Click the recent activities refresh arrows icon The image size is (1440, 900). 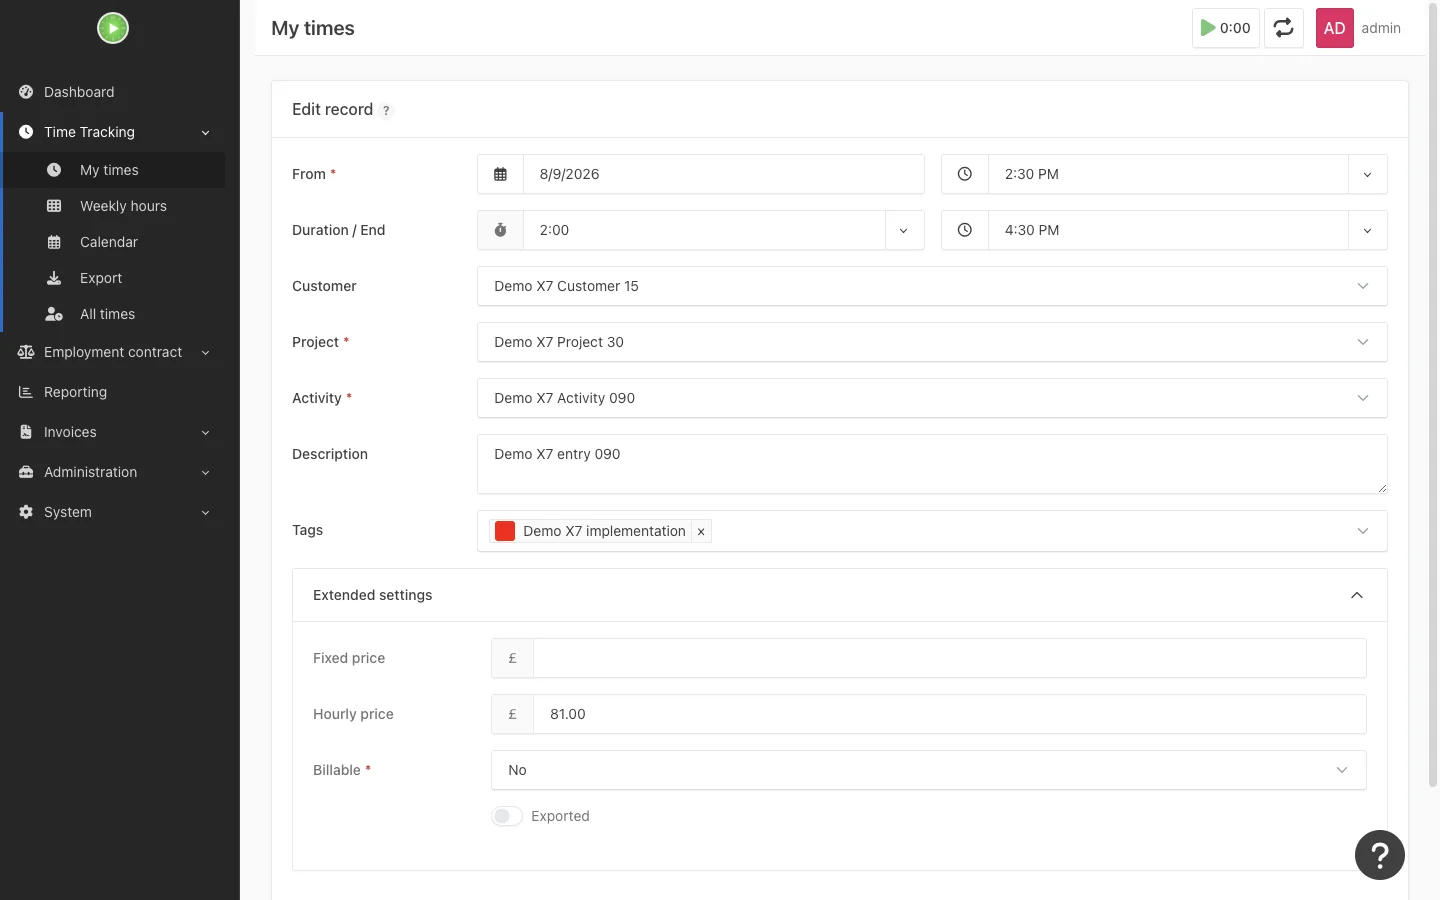point(1284,28)
